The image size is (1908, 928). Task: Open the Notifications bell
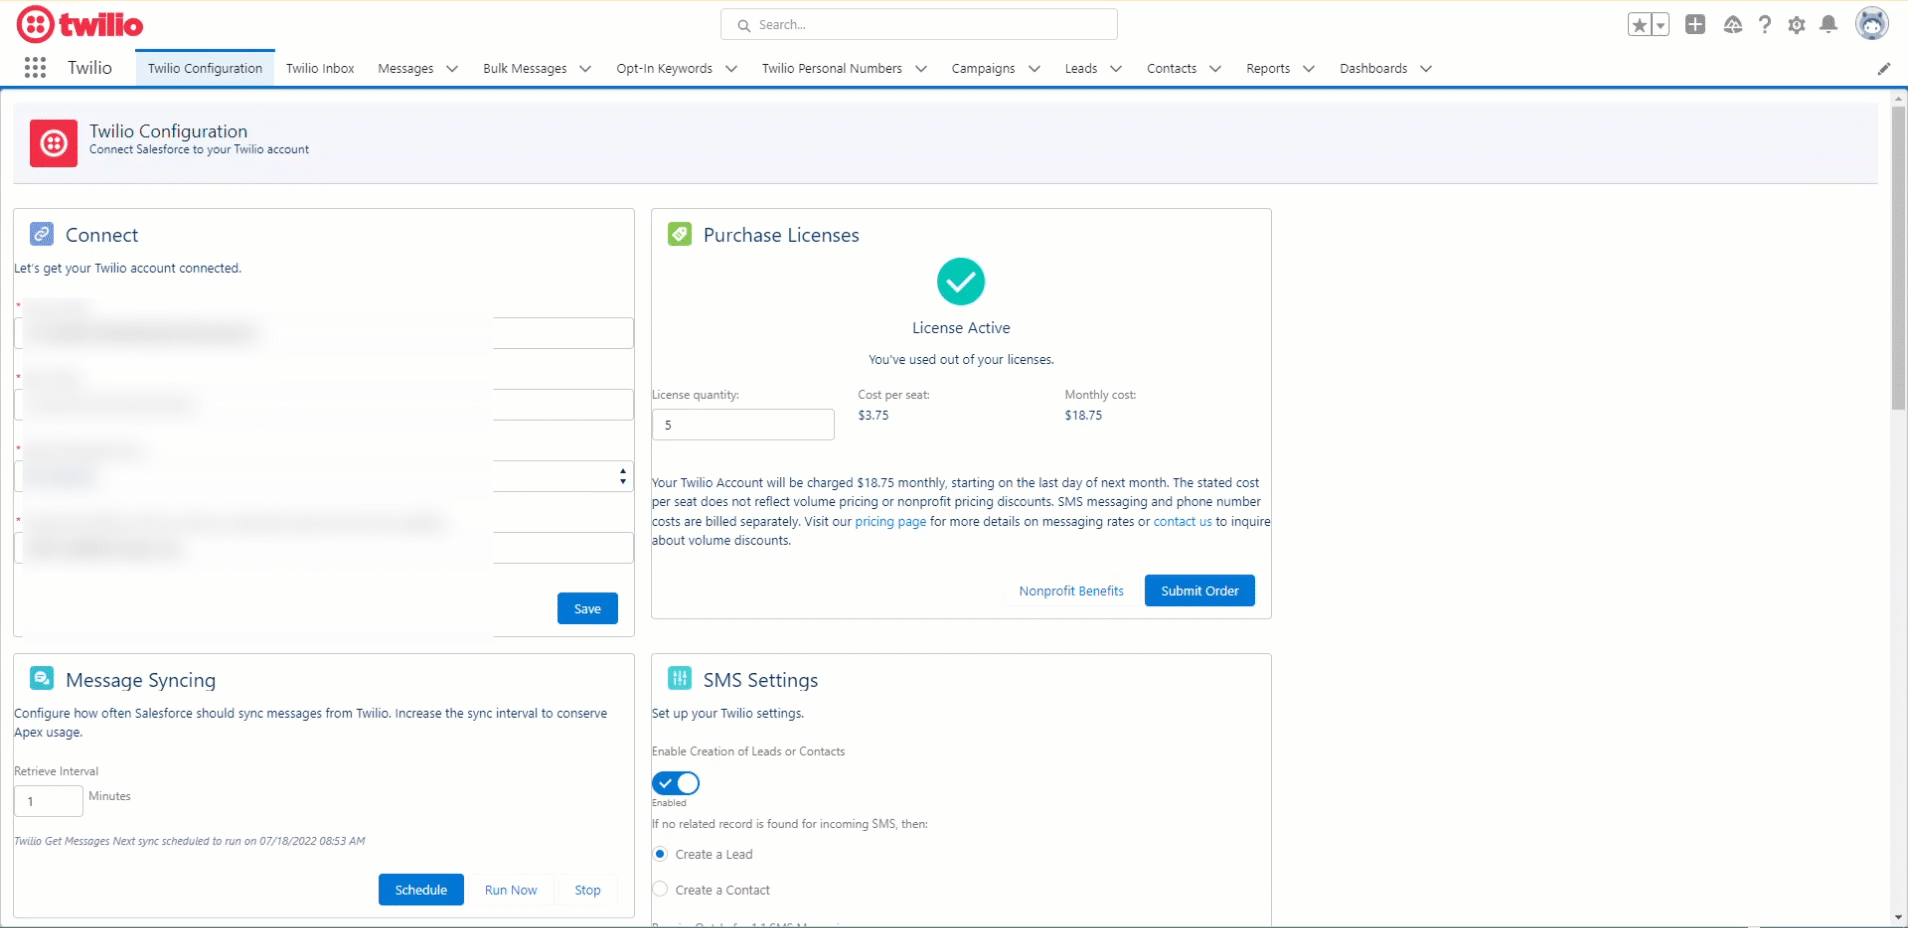(1829, 24)
